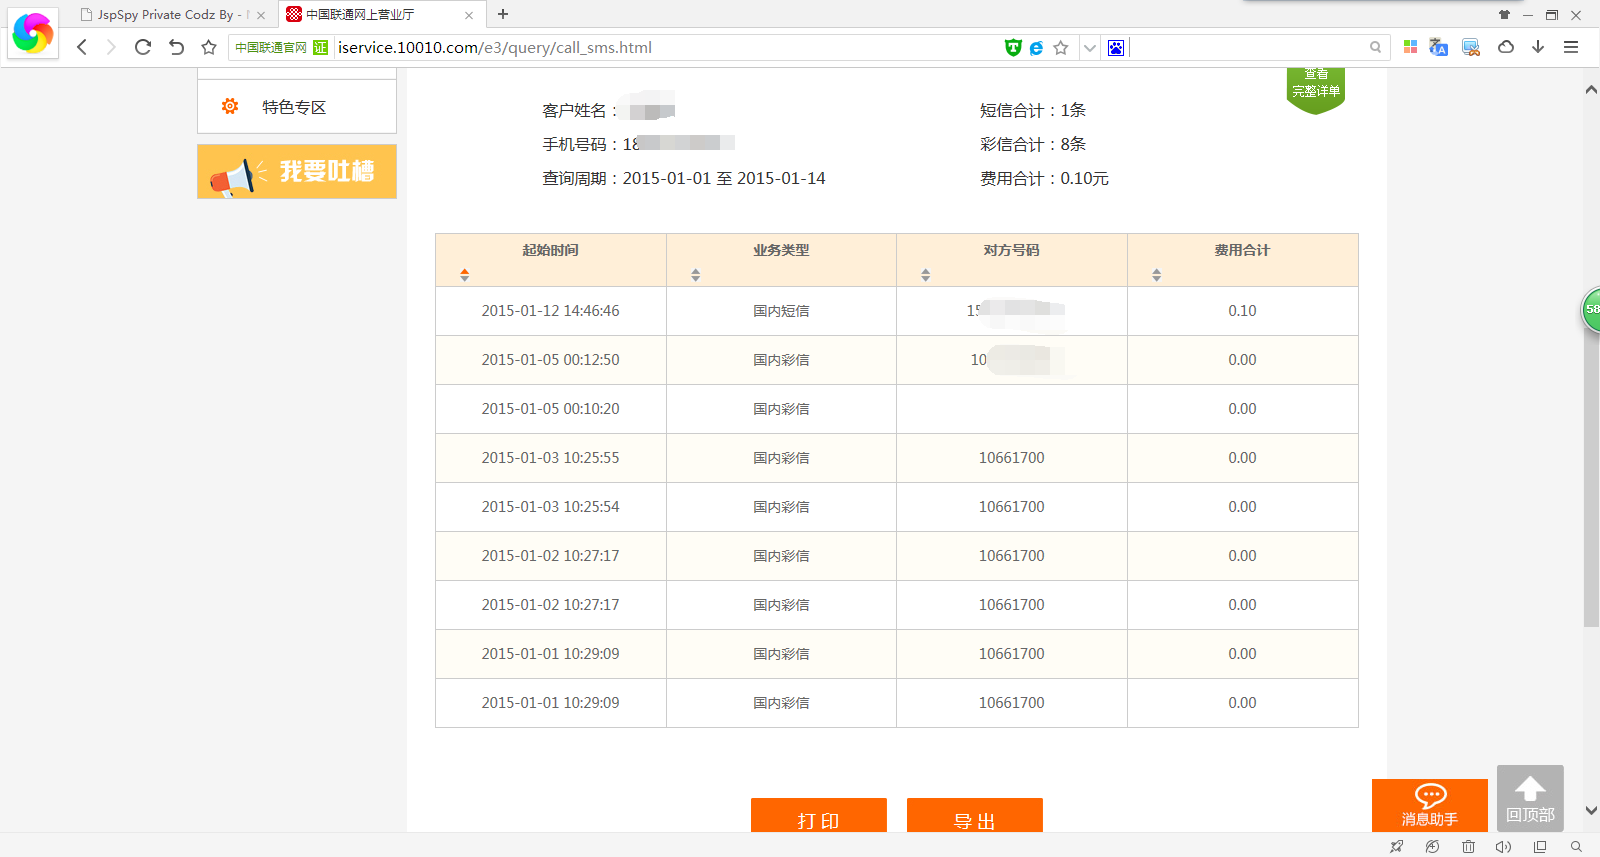Click the browser forward arrow
The image size is (1600, 857).
point(111,47)
